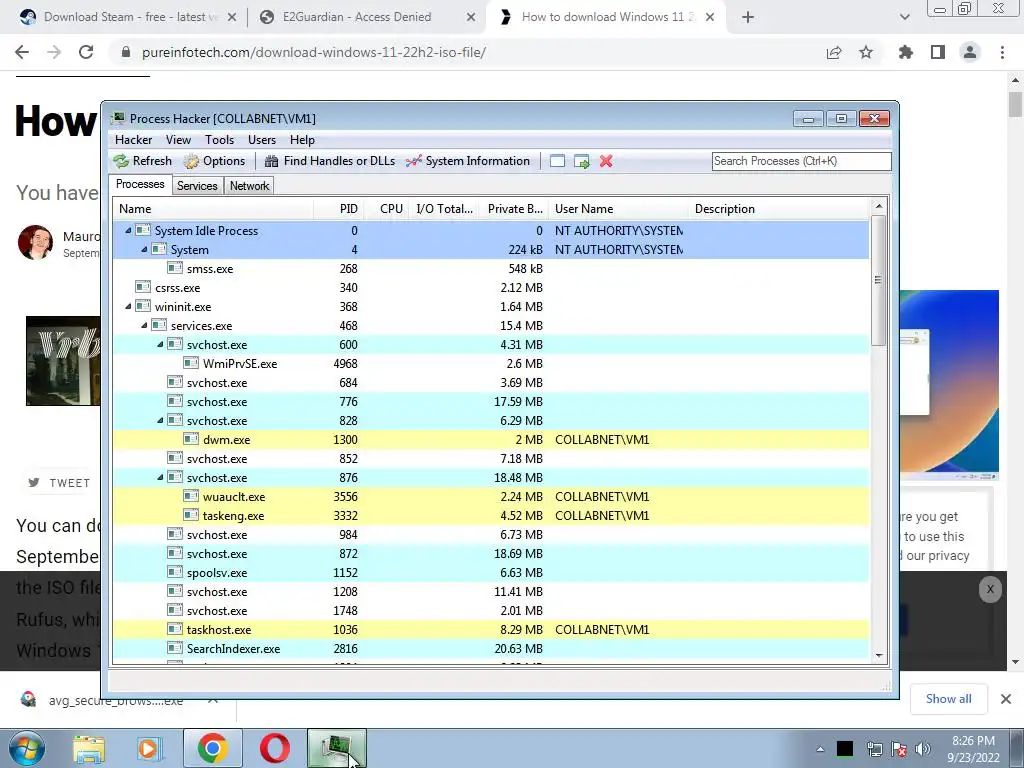Viewport: 1024px width, 768px height.
Task: Open Chrome tab search dropdown arrow
Action: [904, 17]
